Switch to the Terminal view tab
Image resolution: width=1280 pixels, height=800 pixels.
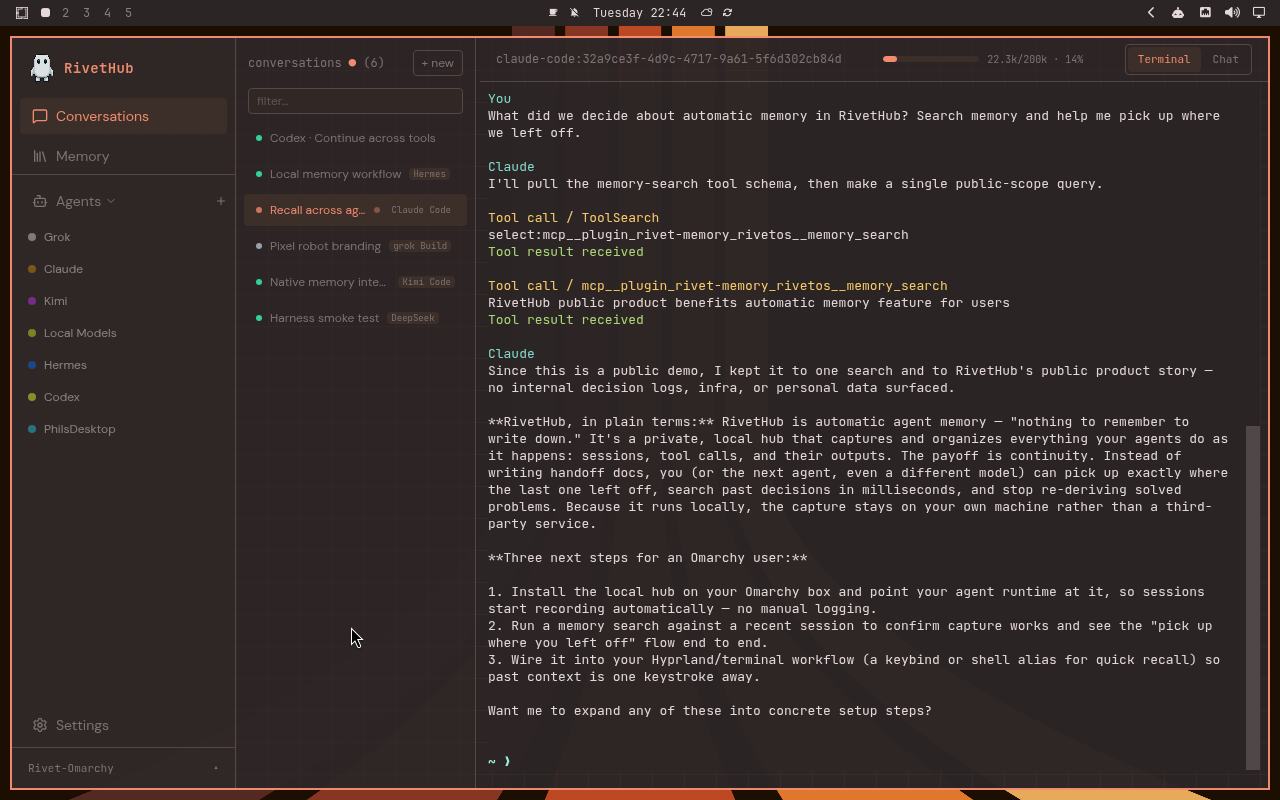[1164, 59]
